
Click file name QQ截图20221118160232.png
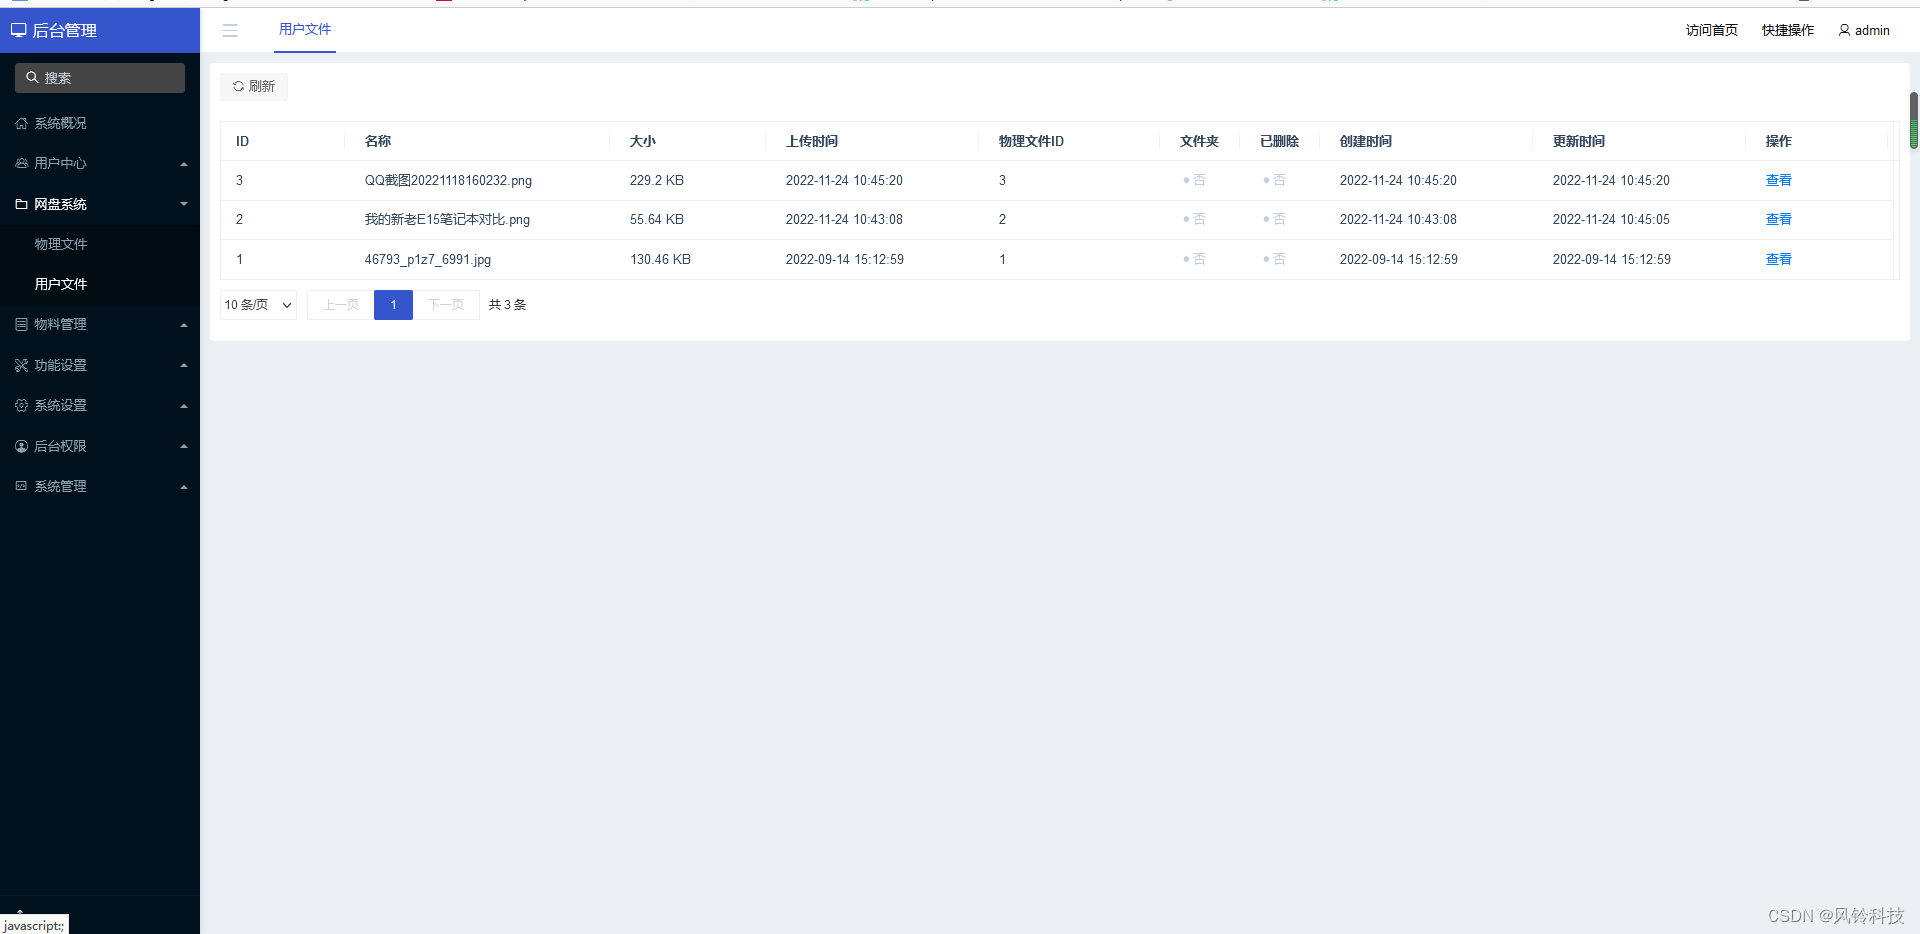point(448,180)
